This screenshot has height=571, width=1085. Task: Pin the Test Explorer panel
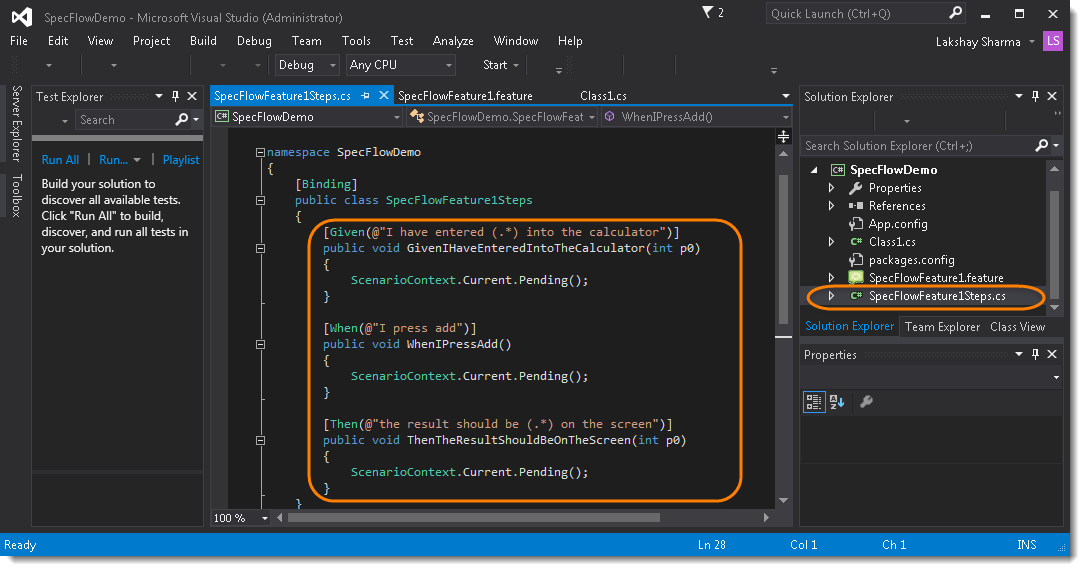coord(176,96)
